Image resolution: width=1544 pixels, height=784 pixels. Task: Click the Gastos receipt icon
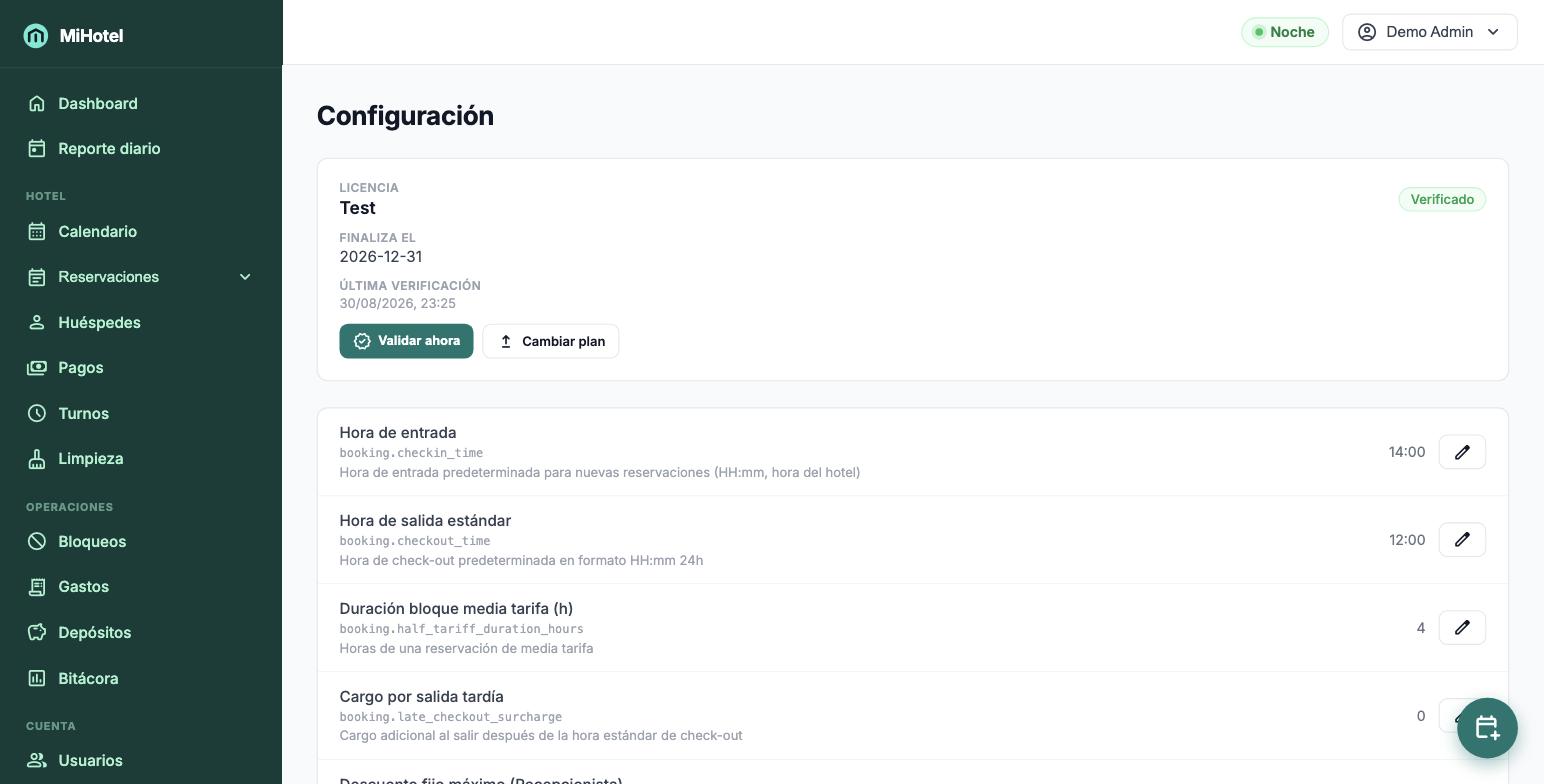[x=37, y=587]
